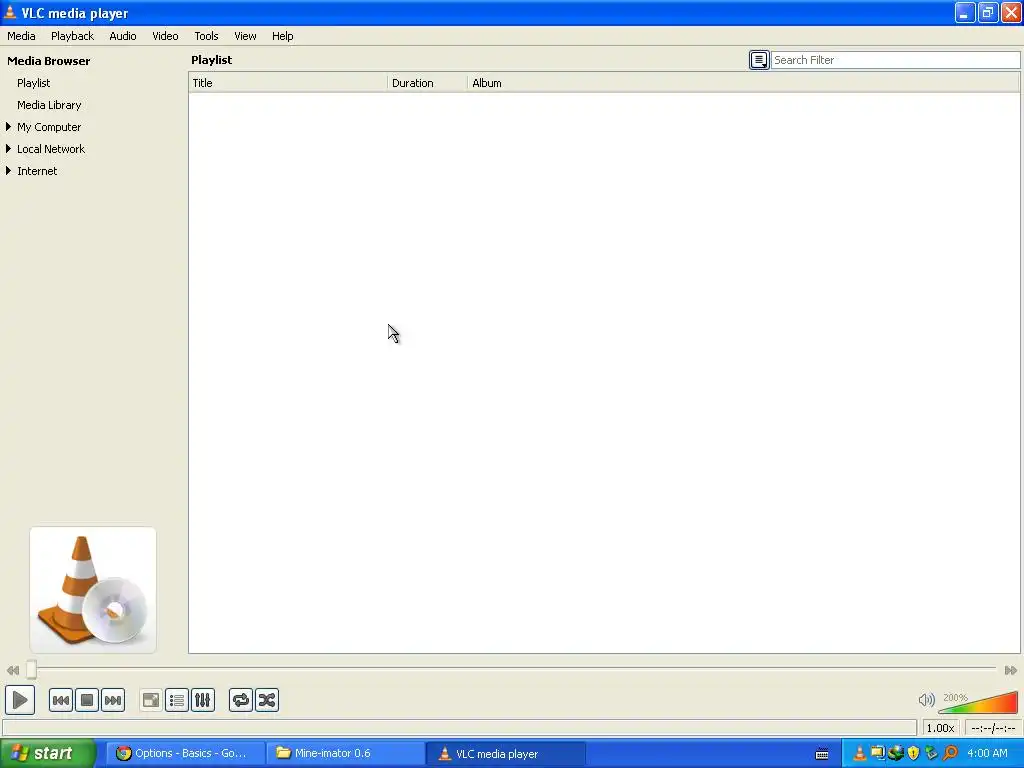Open the Video menu

(x=165, y=36)
